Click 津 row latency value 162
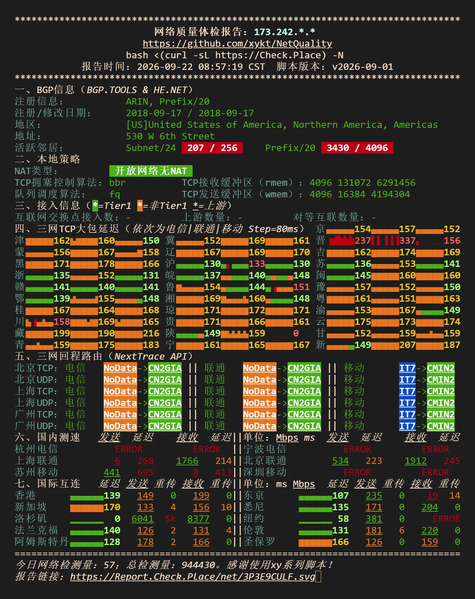 tap(62, 241)
